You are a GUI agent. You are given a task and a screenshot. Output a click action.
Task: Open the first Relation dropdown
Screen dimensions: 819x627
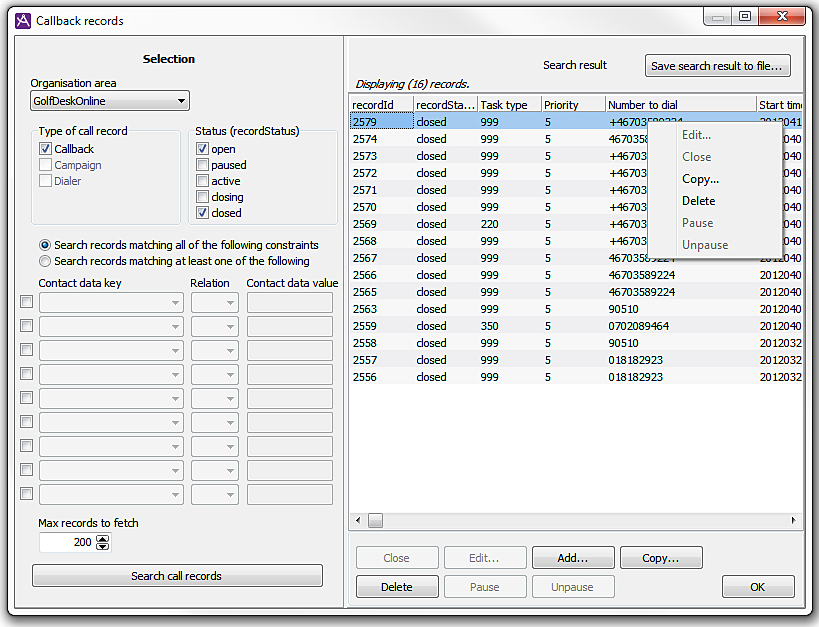click(x=215, y=302)
